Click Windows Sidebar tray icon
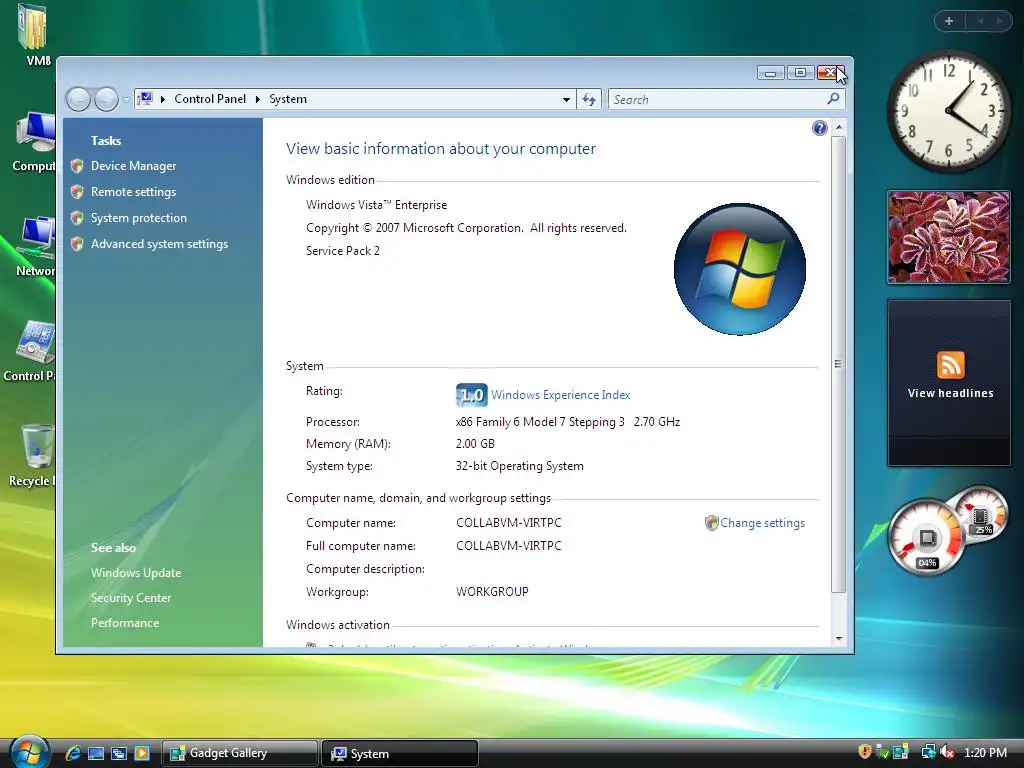Image resolution: width=1024 pixels, height=768 pixels. (901, 752)
